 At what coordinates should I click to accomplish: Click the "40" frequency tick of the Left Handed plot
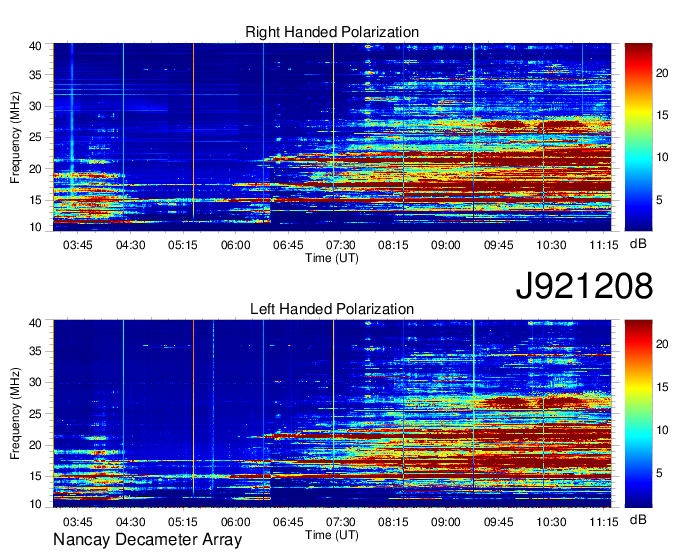click(x=35, y=323)
